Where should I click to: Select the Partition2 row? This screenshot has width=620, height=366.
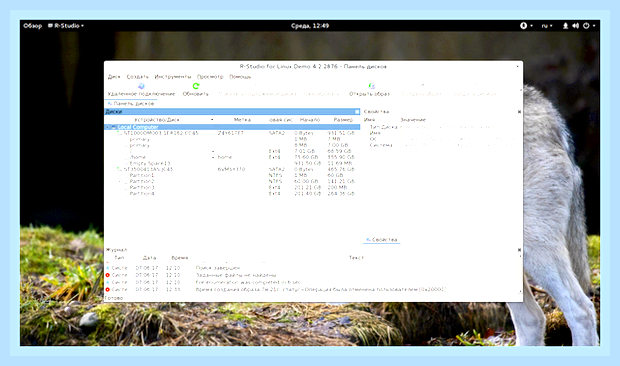click(x=232, y=181)
